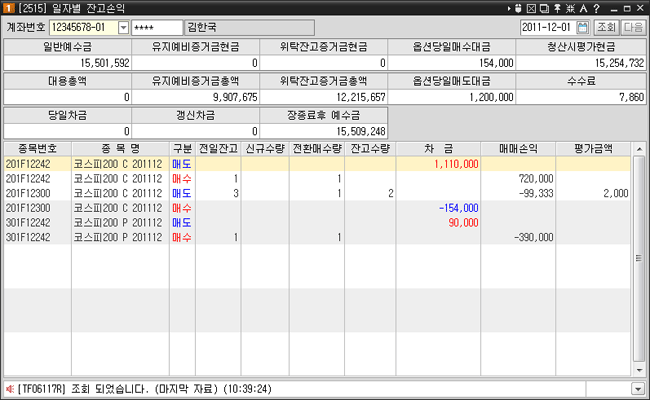Click the scroll up arrow of the table

pos(639,149)
